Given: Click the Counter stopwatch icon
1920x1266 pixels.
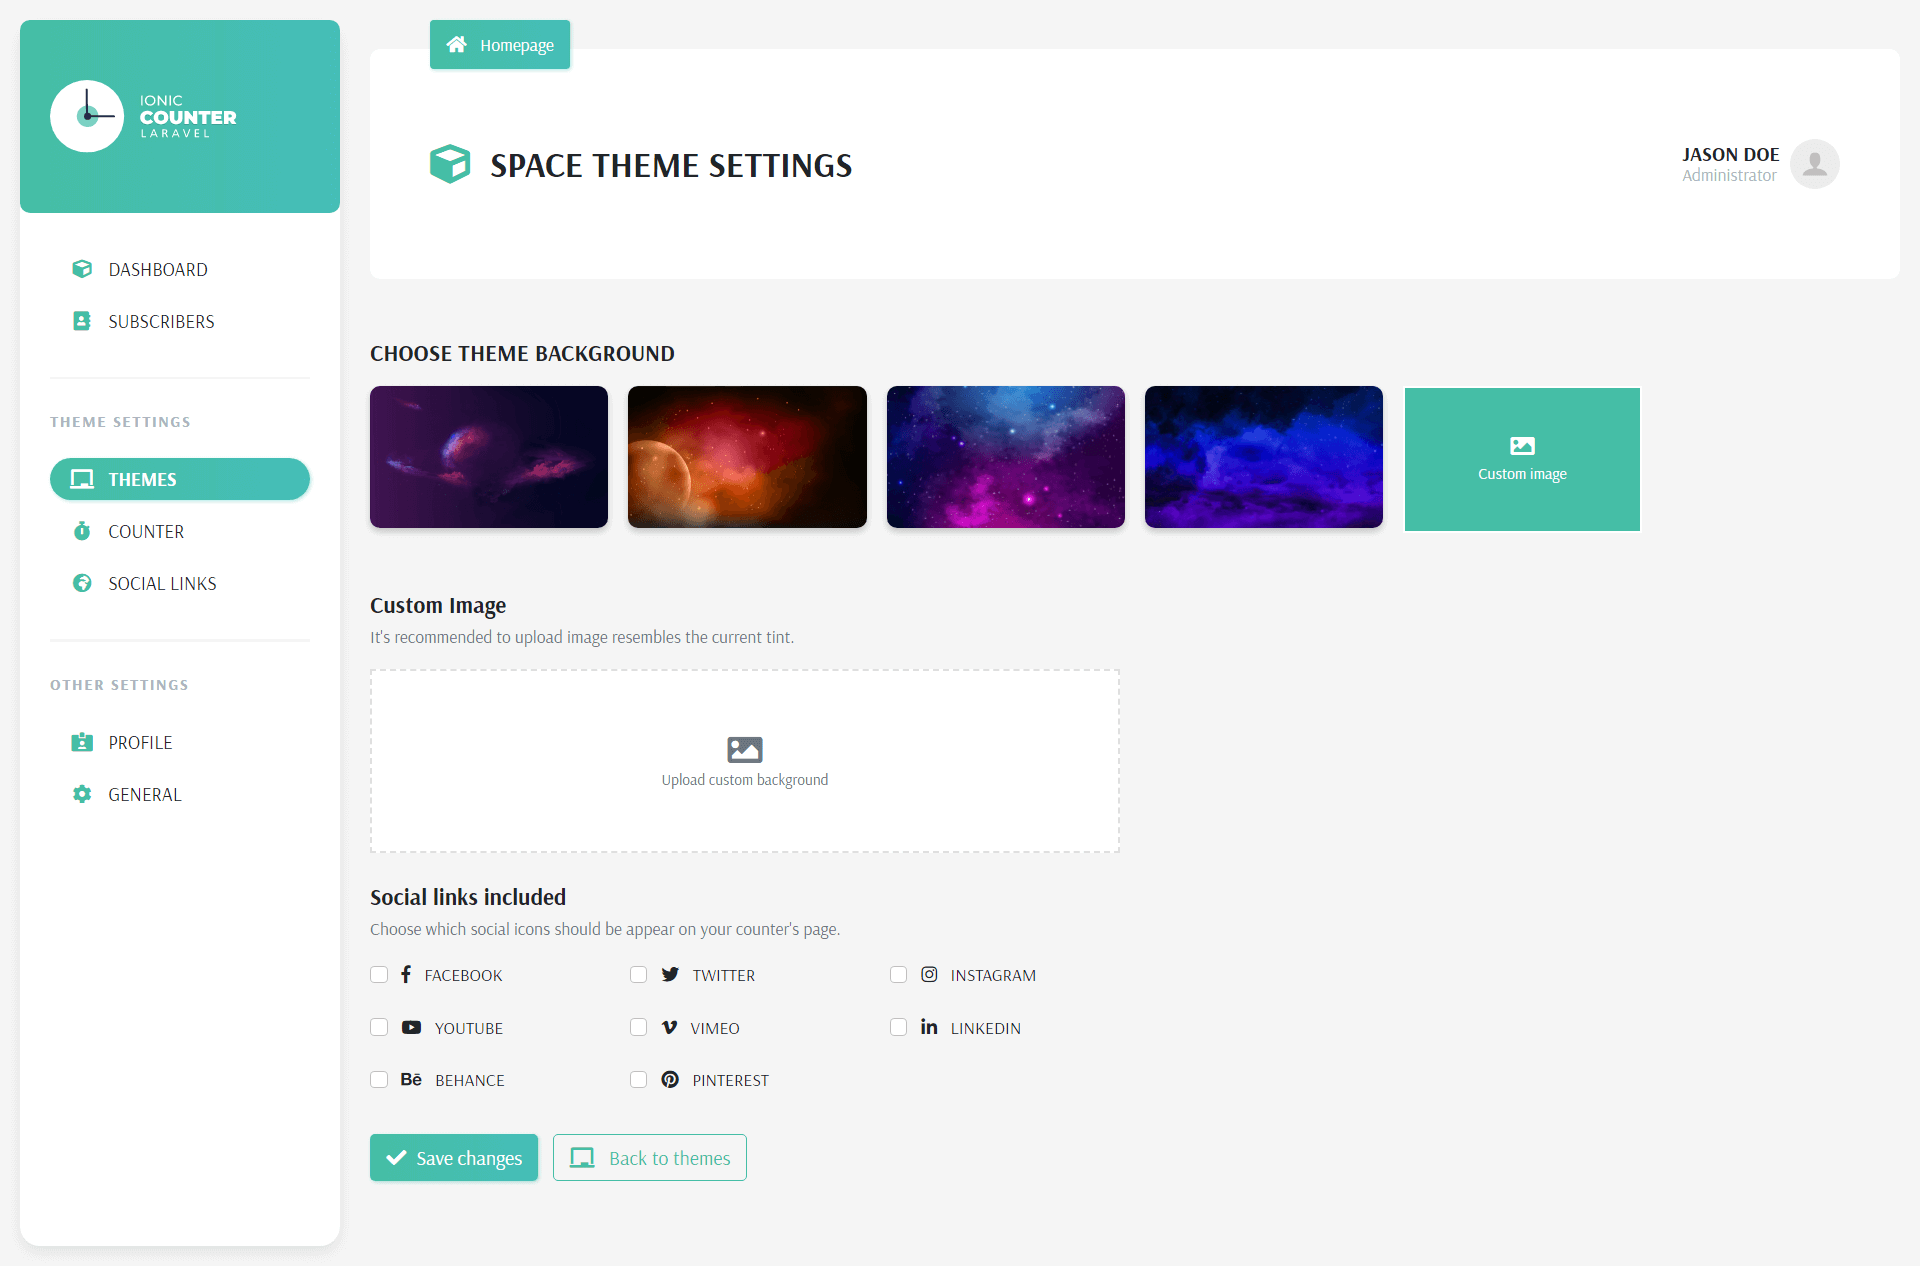Looking at the screenshot, I should 82,531.
